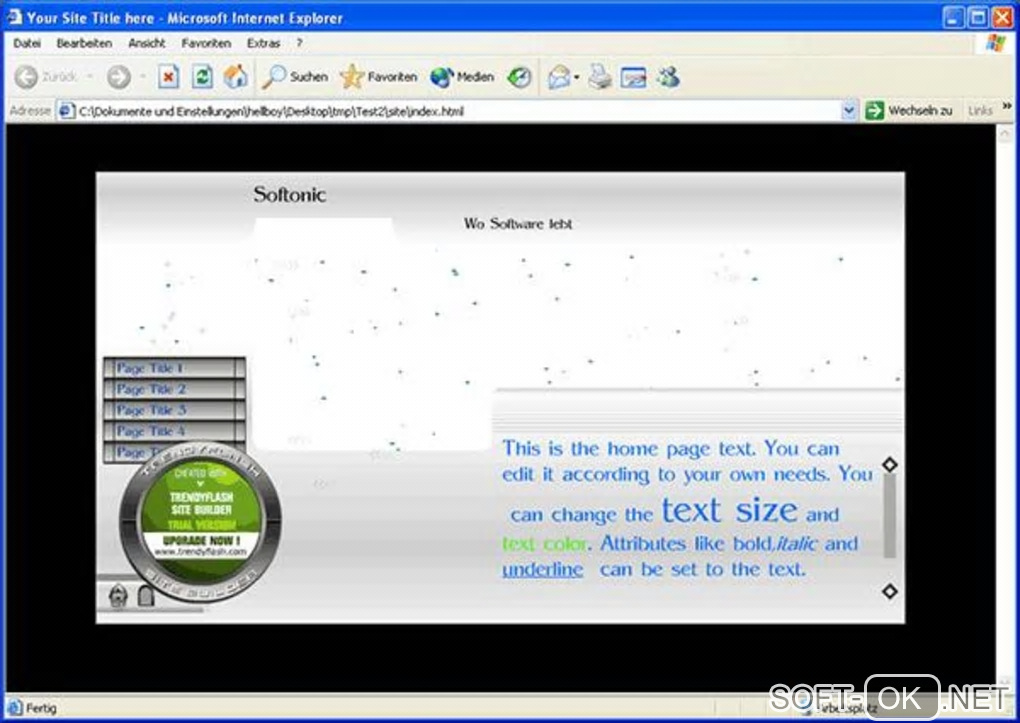Open the history clock icon

tap(519, 77)
